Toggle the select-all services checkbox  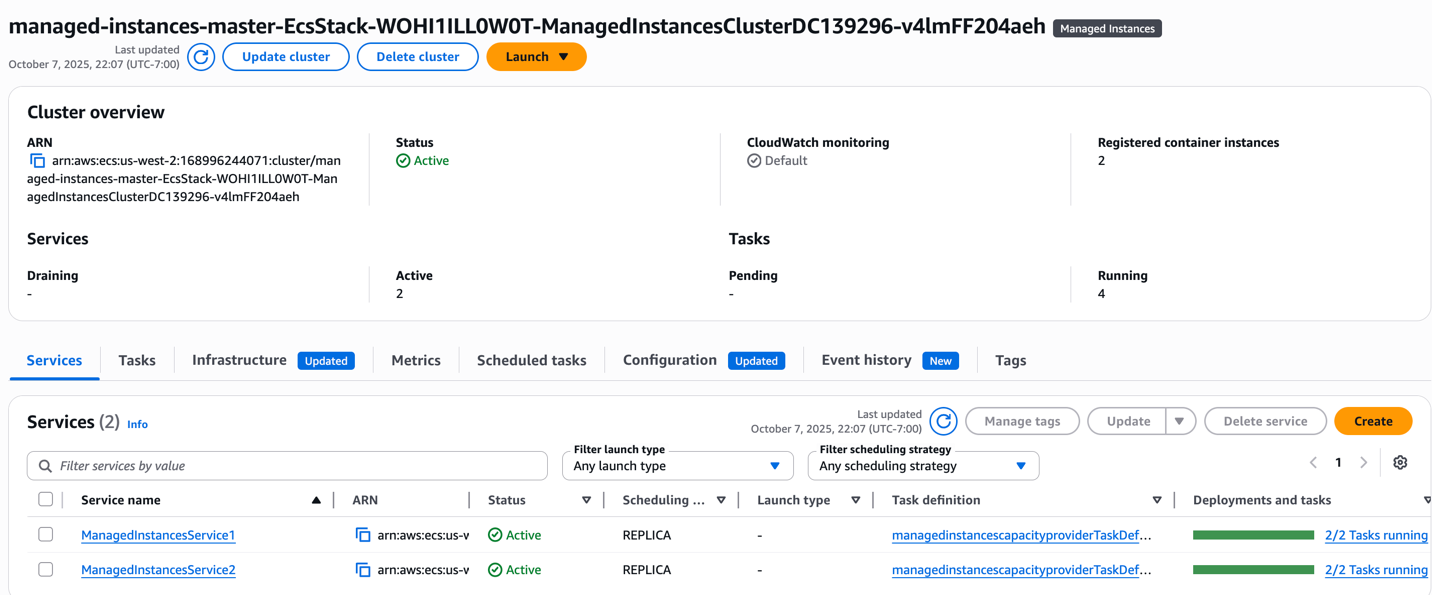tap(46, 500)
